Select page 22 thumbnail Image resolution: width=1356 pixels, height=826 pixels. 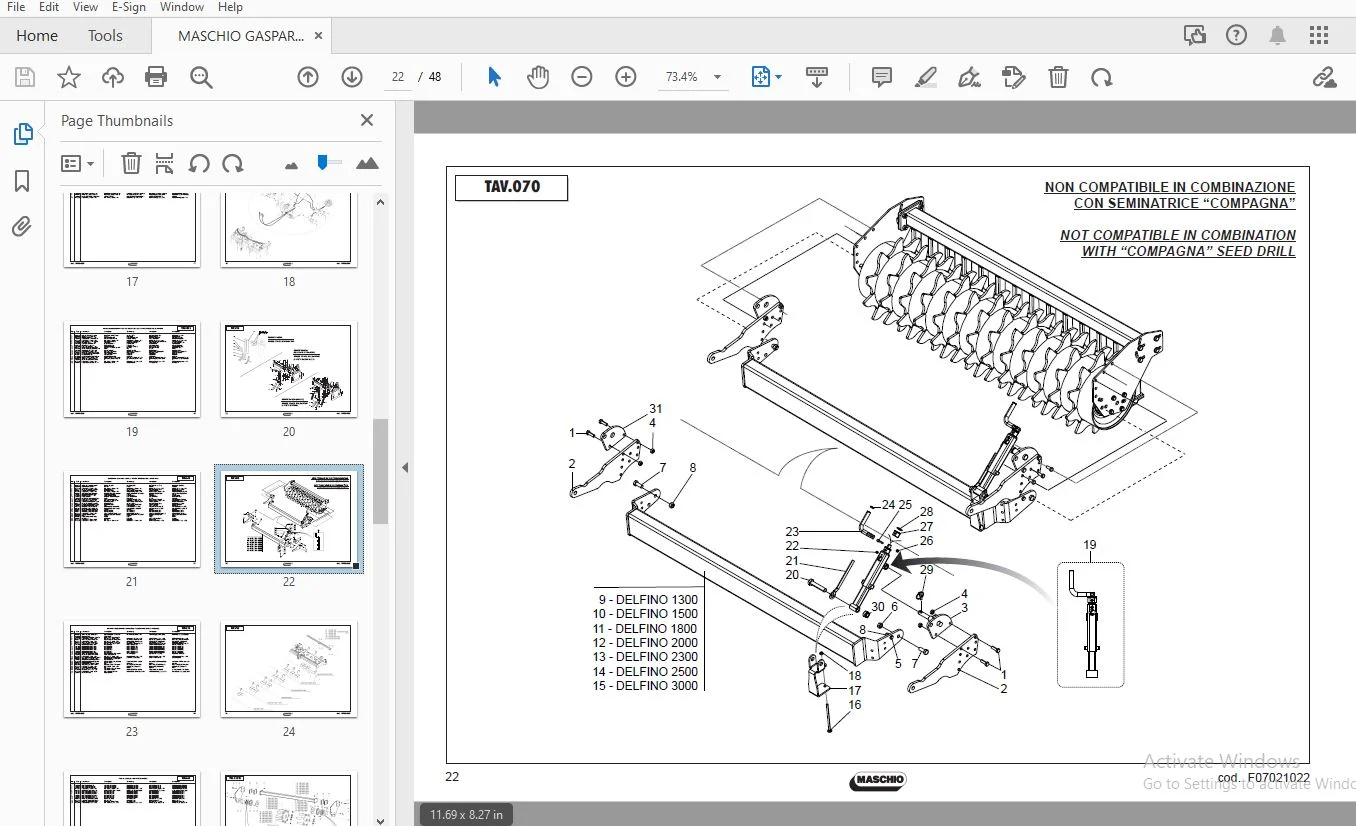(x=289, y=518)
